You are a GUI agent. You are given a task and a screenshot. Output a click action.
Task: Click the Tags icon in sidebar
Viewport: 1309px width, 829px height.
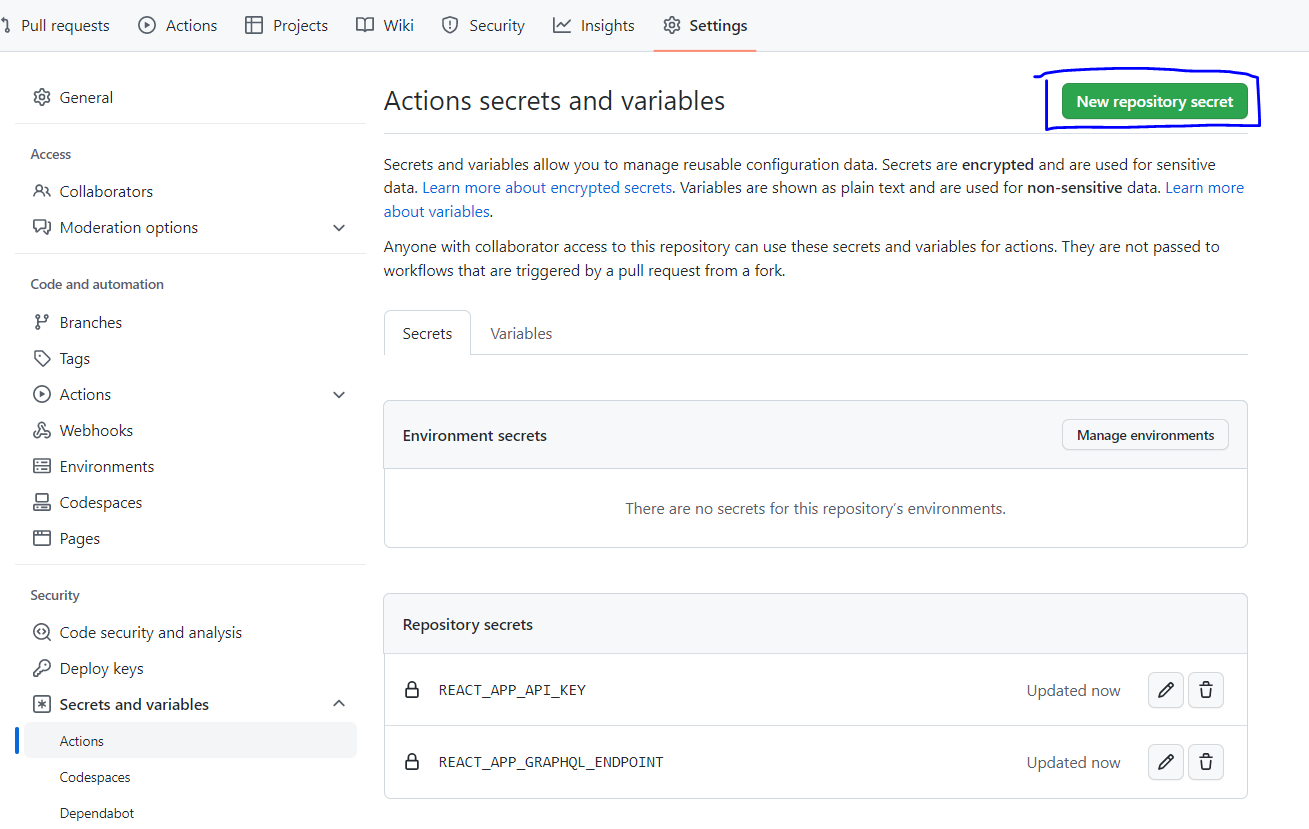(x=42, y=358)
